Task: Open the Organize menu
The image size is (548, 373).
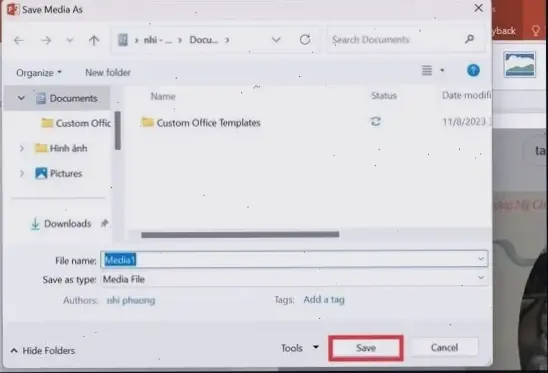Action: [39, 73]
